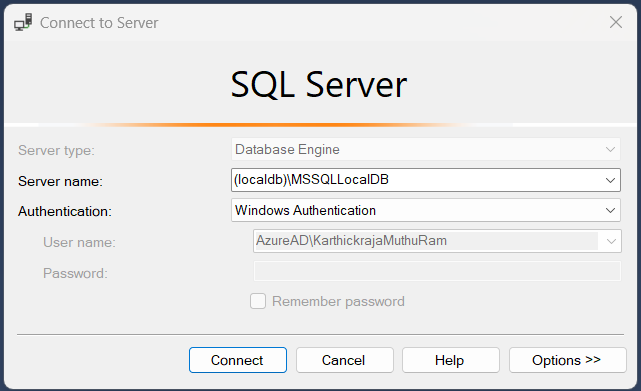Show more settings with Options >>

567,360
